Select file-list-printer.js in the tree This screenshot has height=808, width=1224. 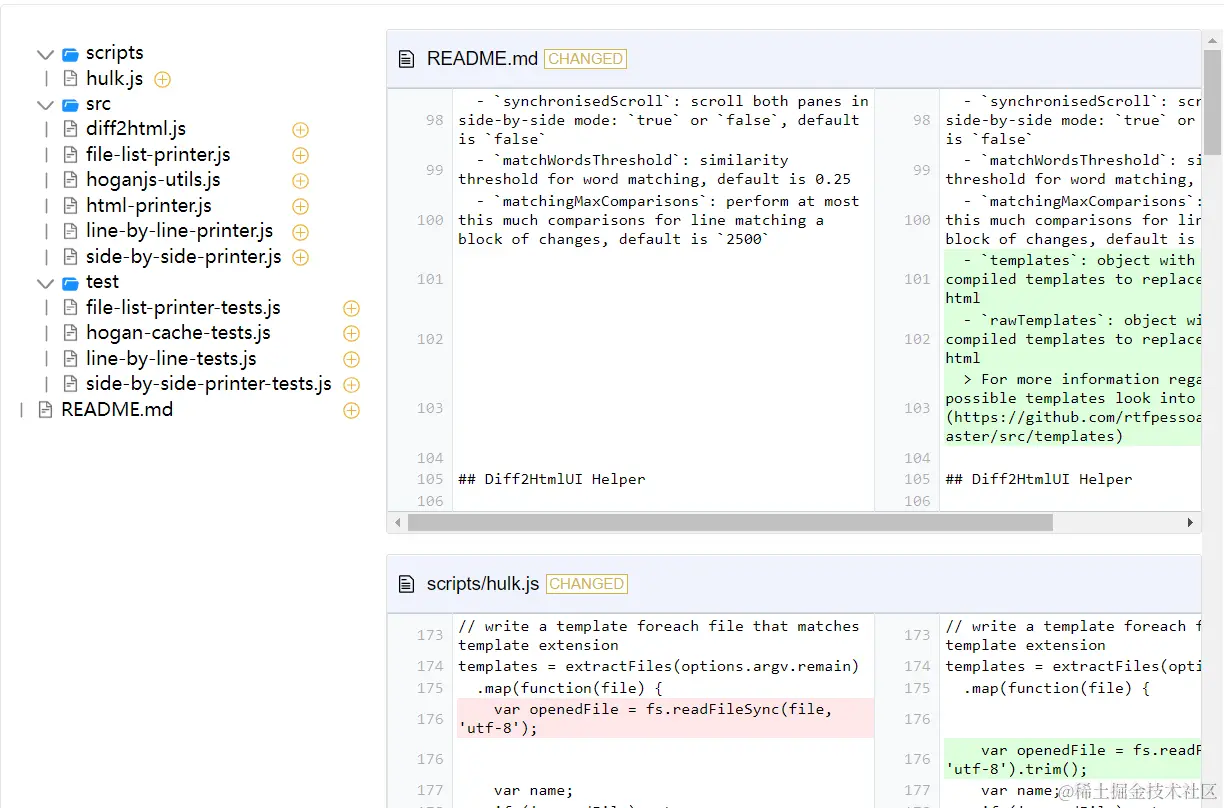pos(158,155)
